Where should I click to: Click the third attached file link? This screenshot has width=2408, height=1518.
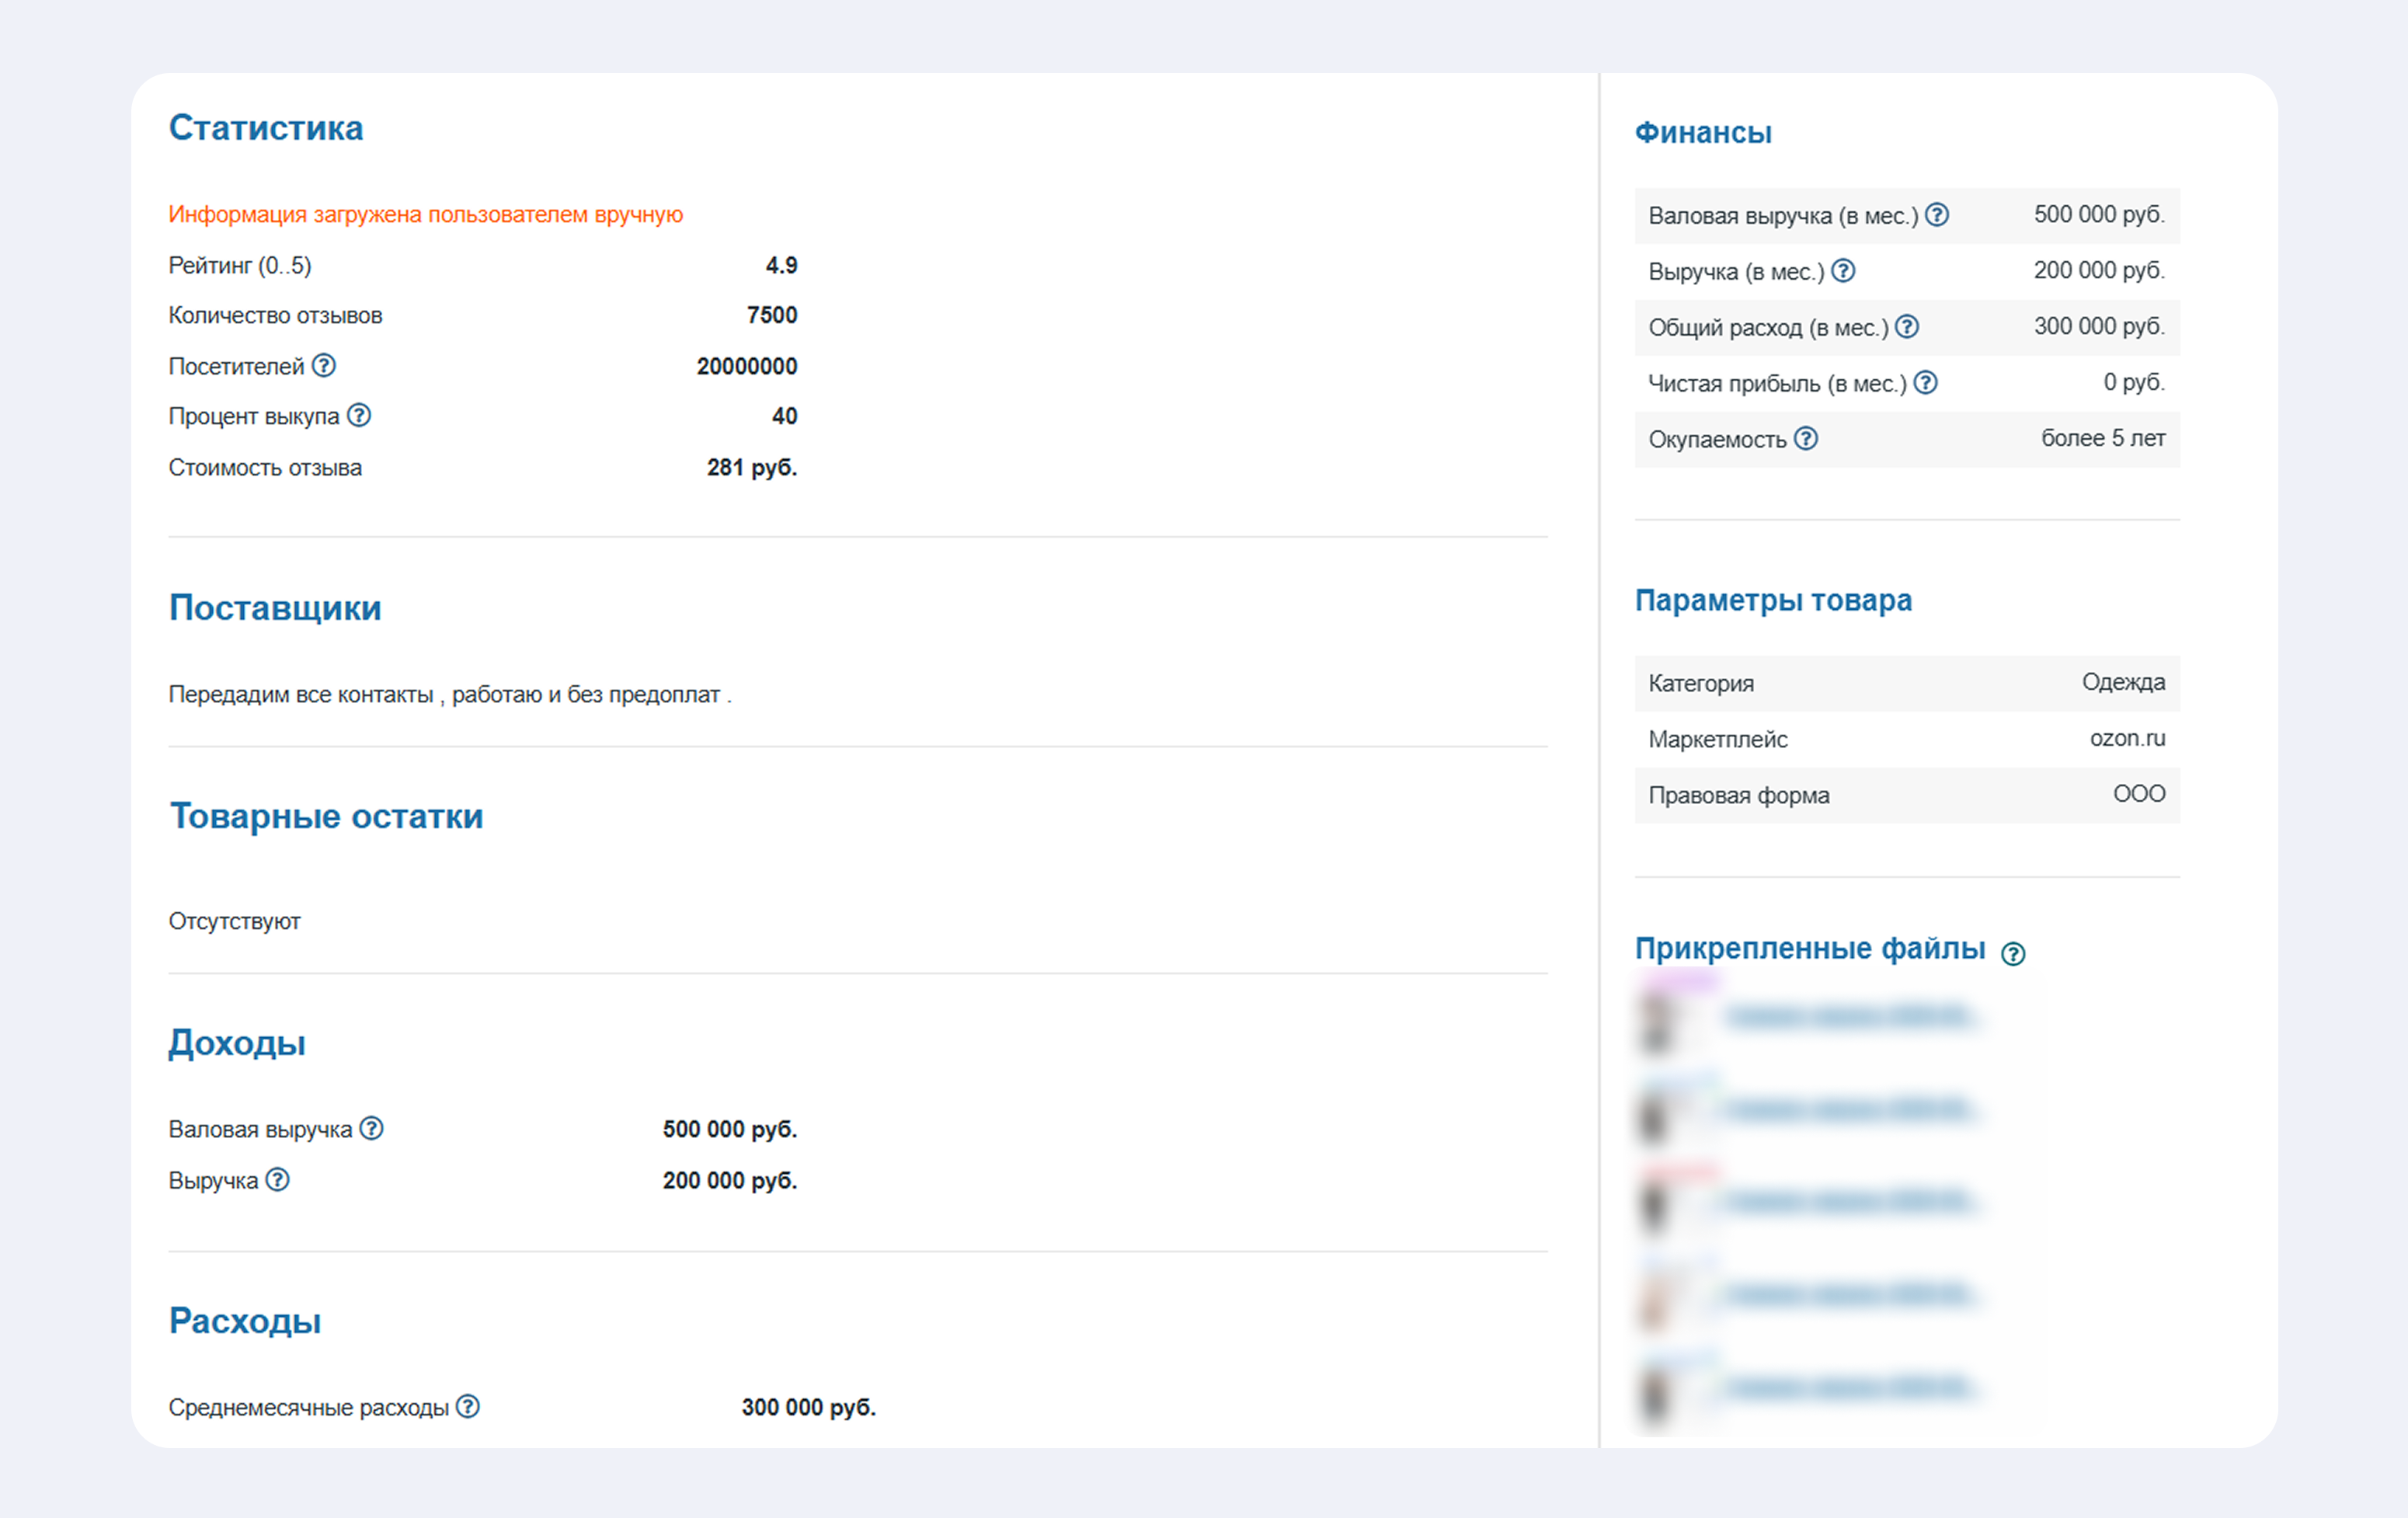pyautogui.click(x=1848, y=1201)
